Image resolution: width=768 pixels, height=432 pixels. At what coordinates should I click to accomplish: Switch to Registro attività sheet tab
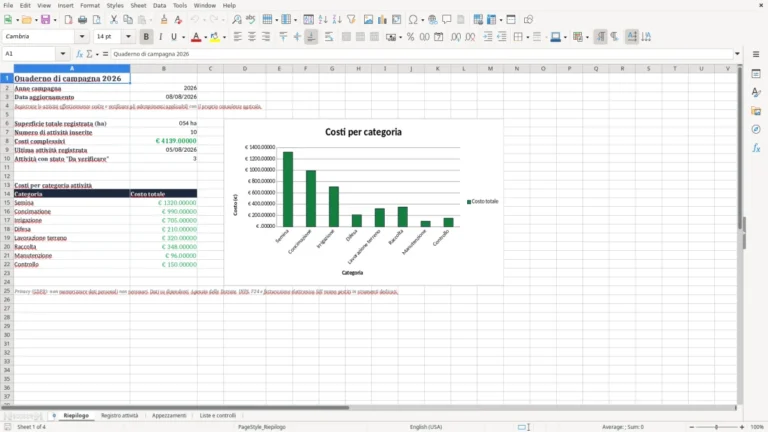pos(120,415)
